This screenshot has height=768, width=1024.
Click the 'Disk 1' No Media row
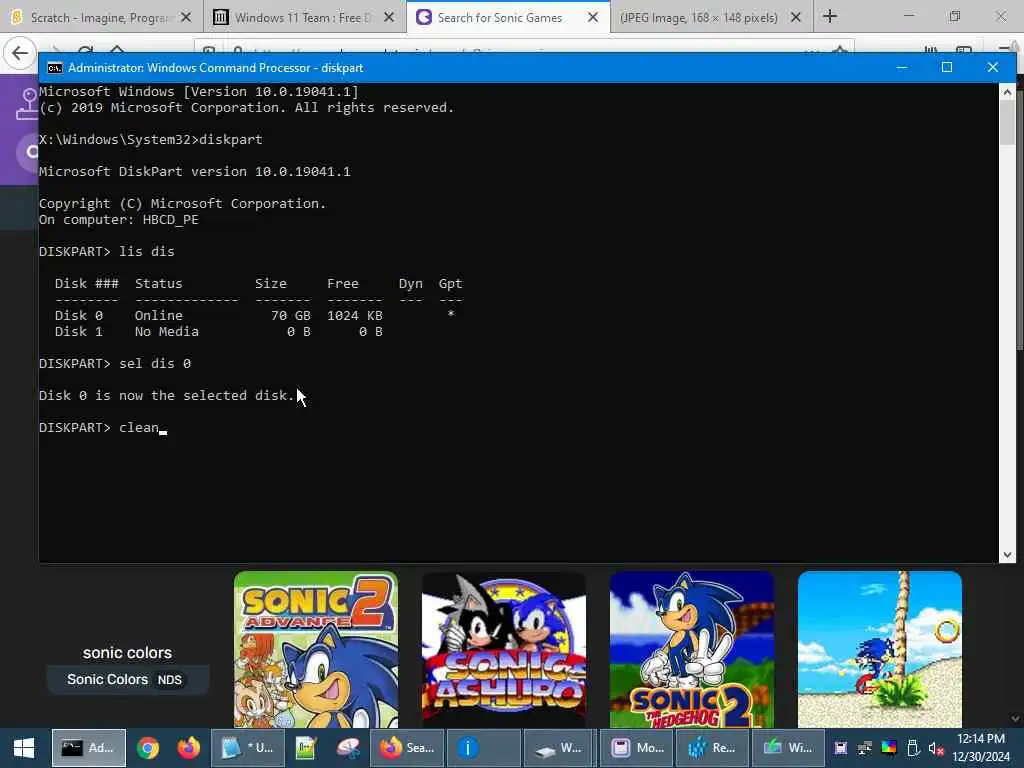click(219, 332)
